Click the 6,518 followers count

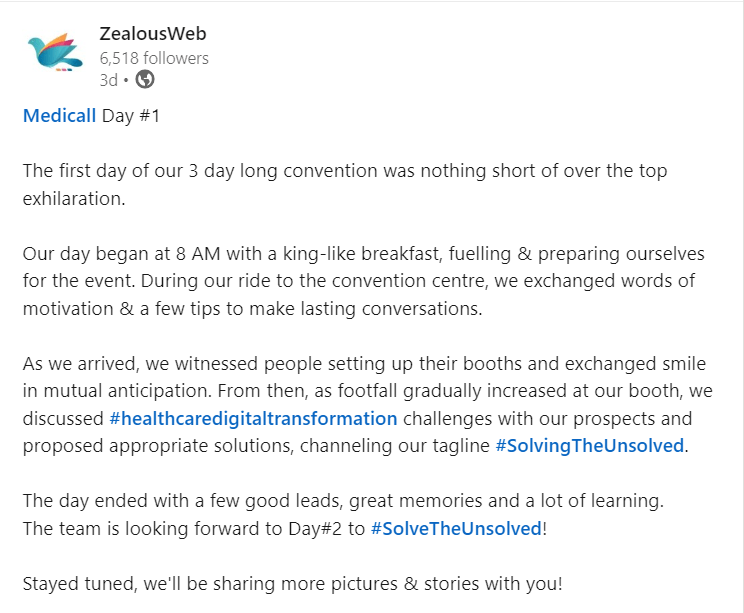pyautogui.click(x=154, y=58)
